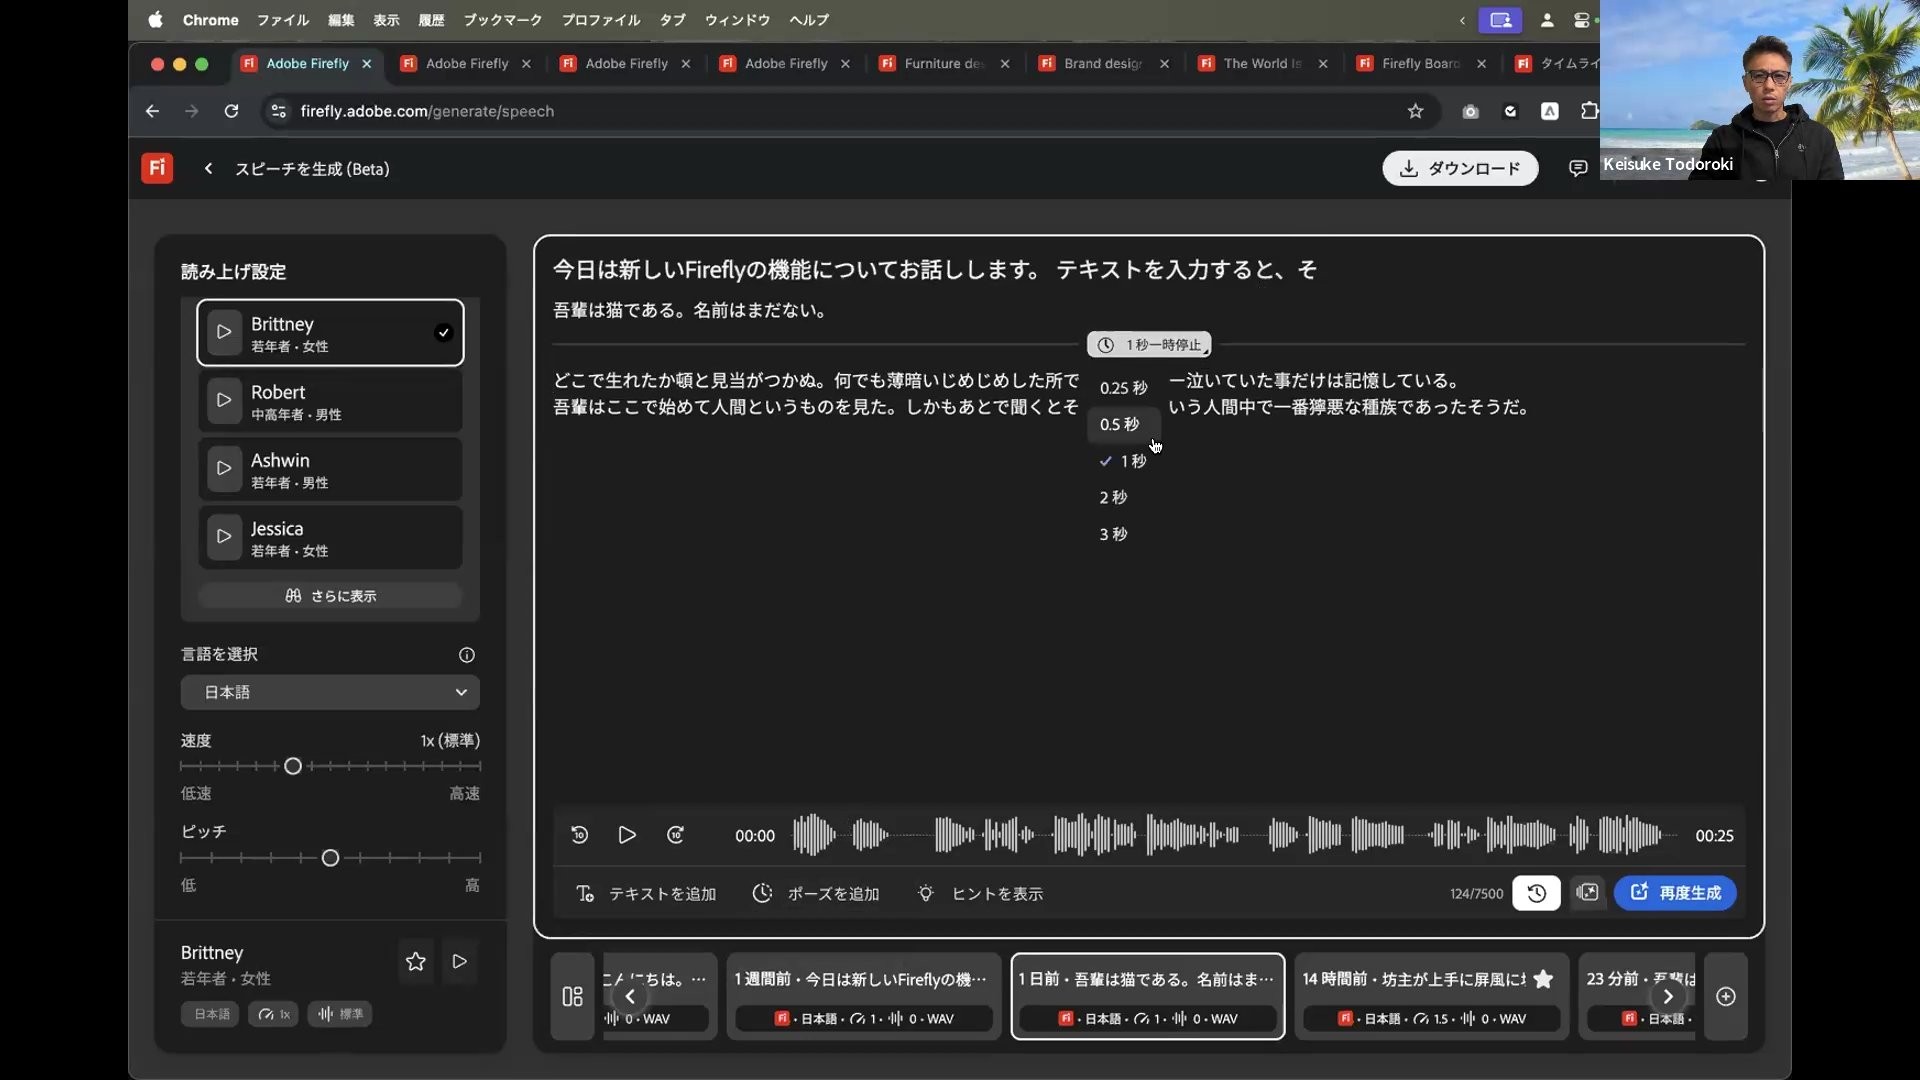Open the 日本語 language dropdown

pos(329,692)
